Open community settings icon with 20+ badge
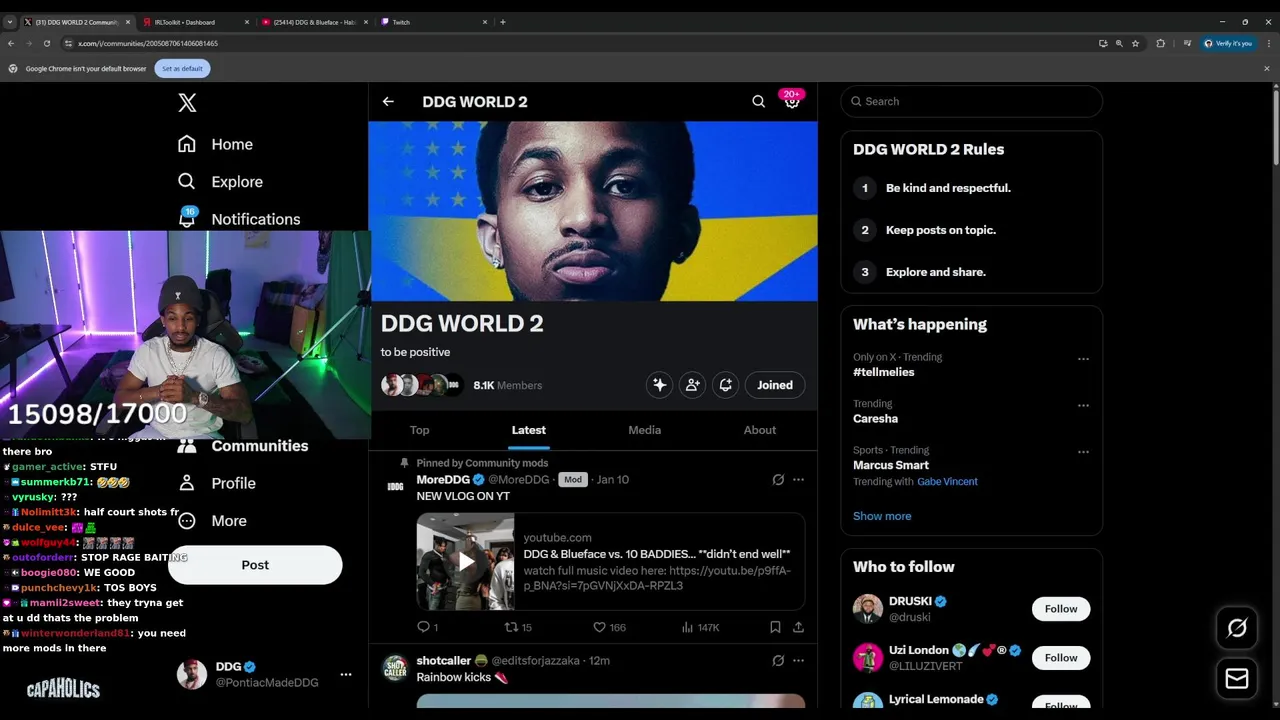Image resolution: width=1280 pixels, height=720 pixels. point(792,101)
